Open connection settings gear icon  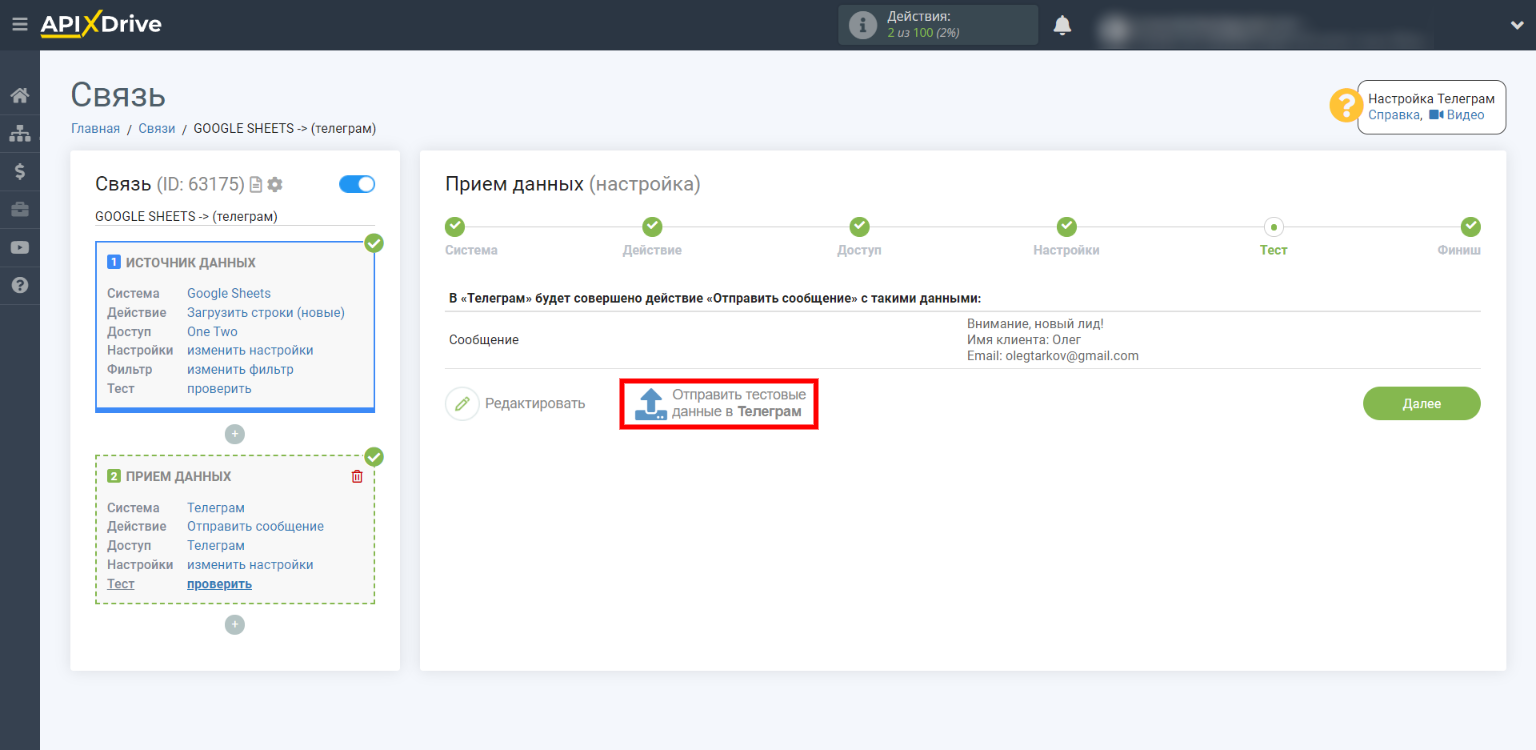coord(275,184)
